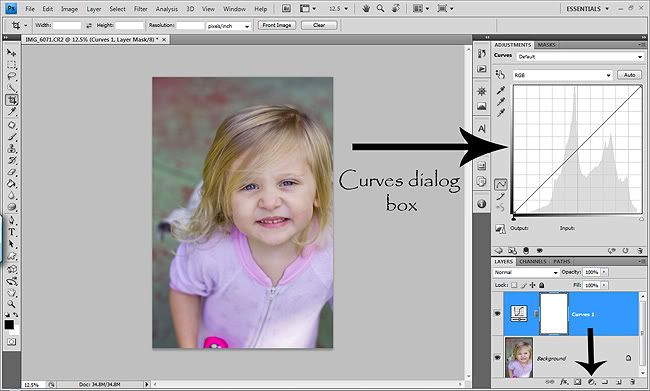Toggle lock position
650x391 pixels.
533,285
